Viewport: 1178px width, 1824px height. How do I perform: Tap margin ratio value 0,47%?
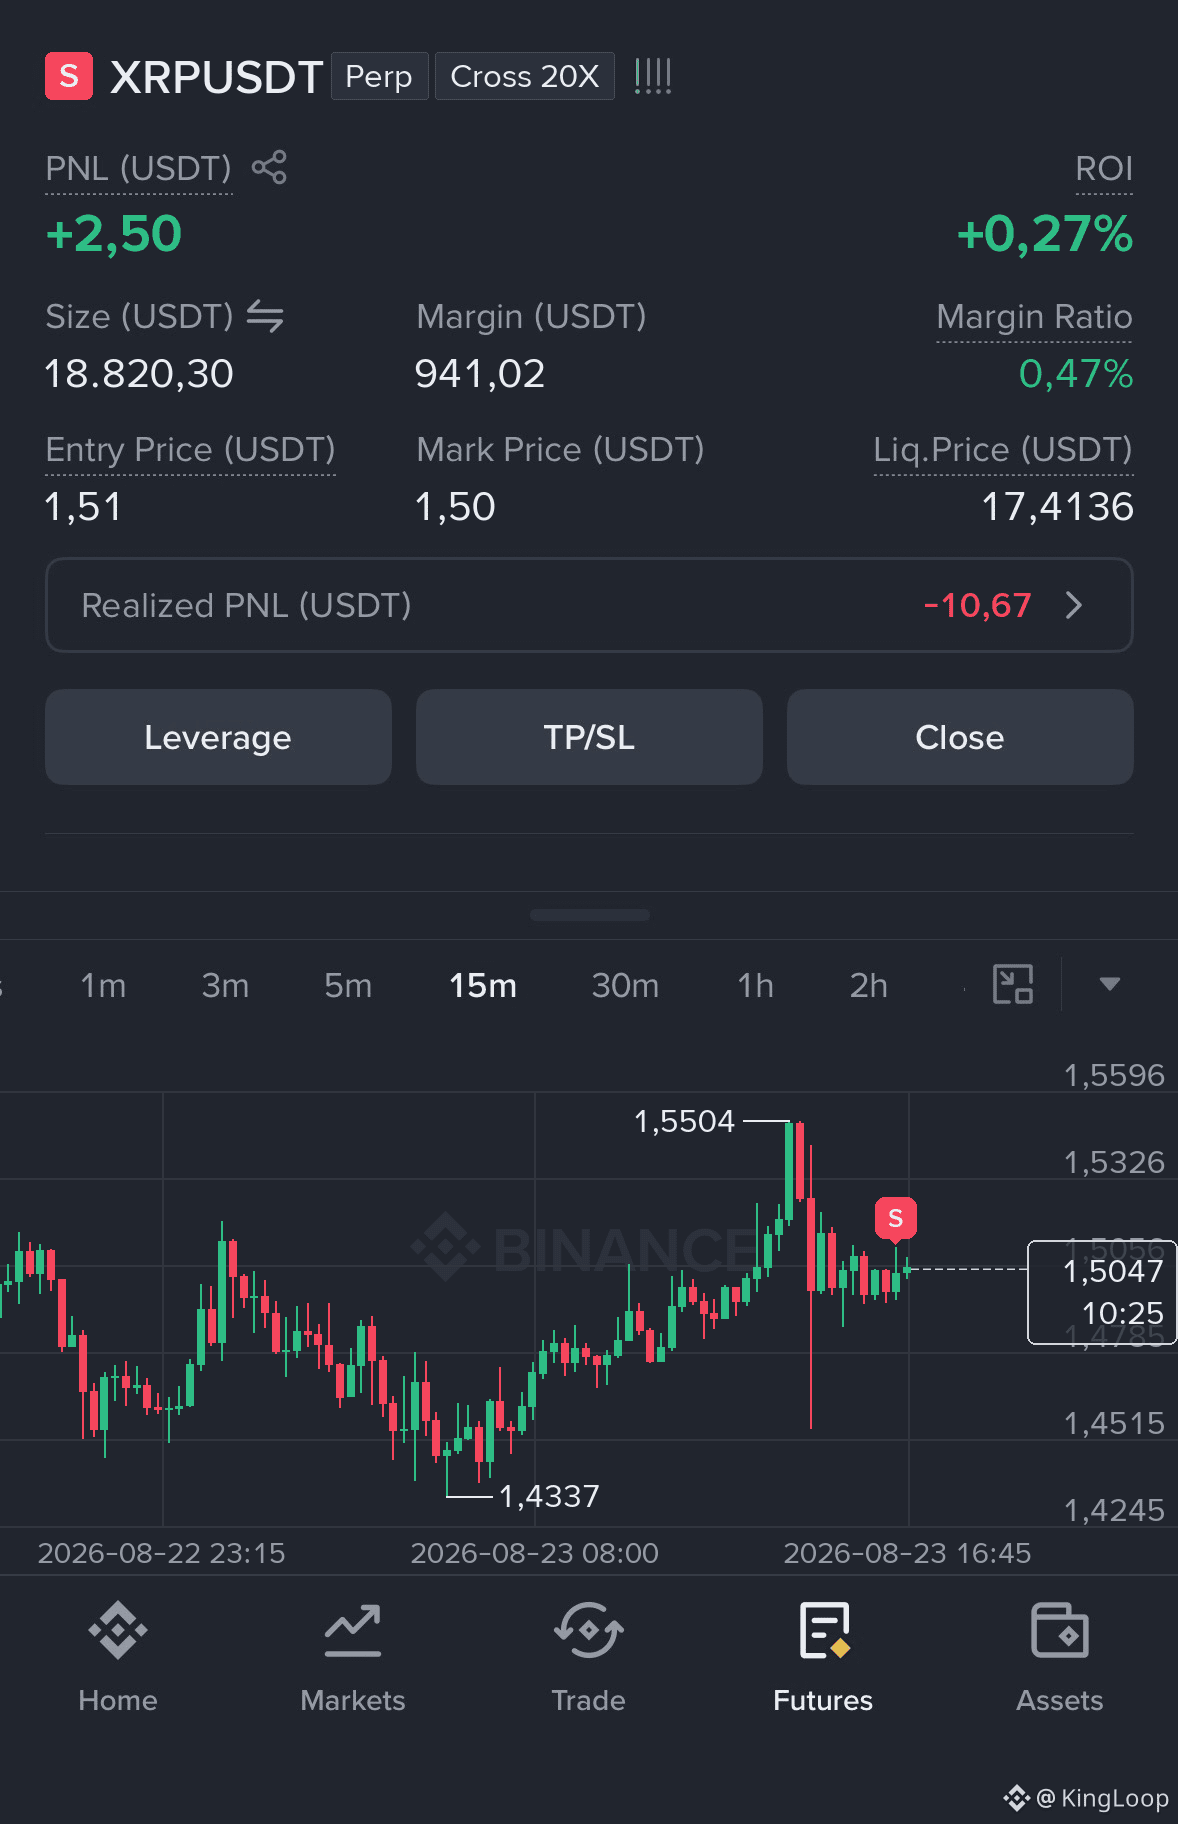[x=1076, y=374]
